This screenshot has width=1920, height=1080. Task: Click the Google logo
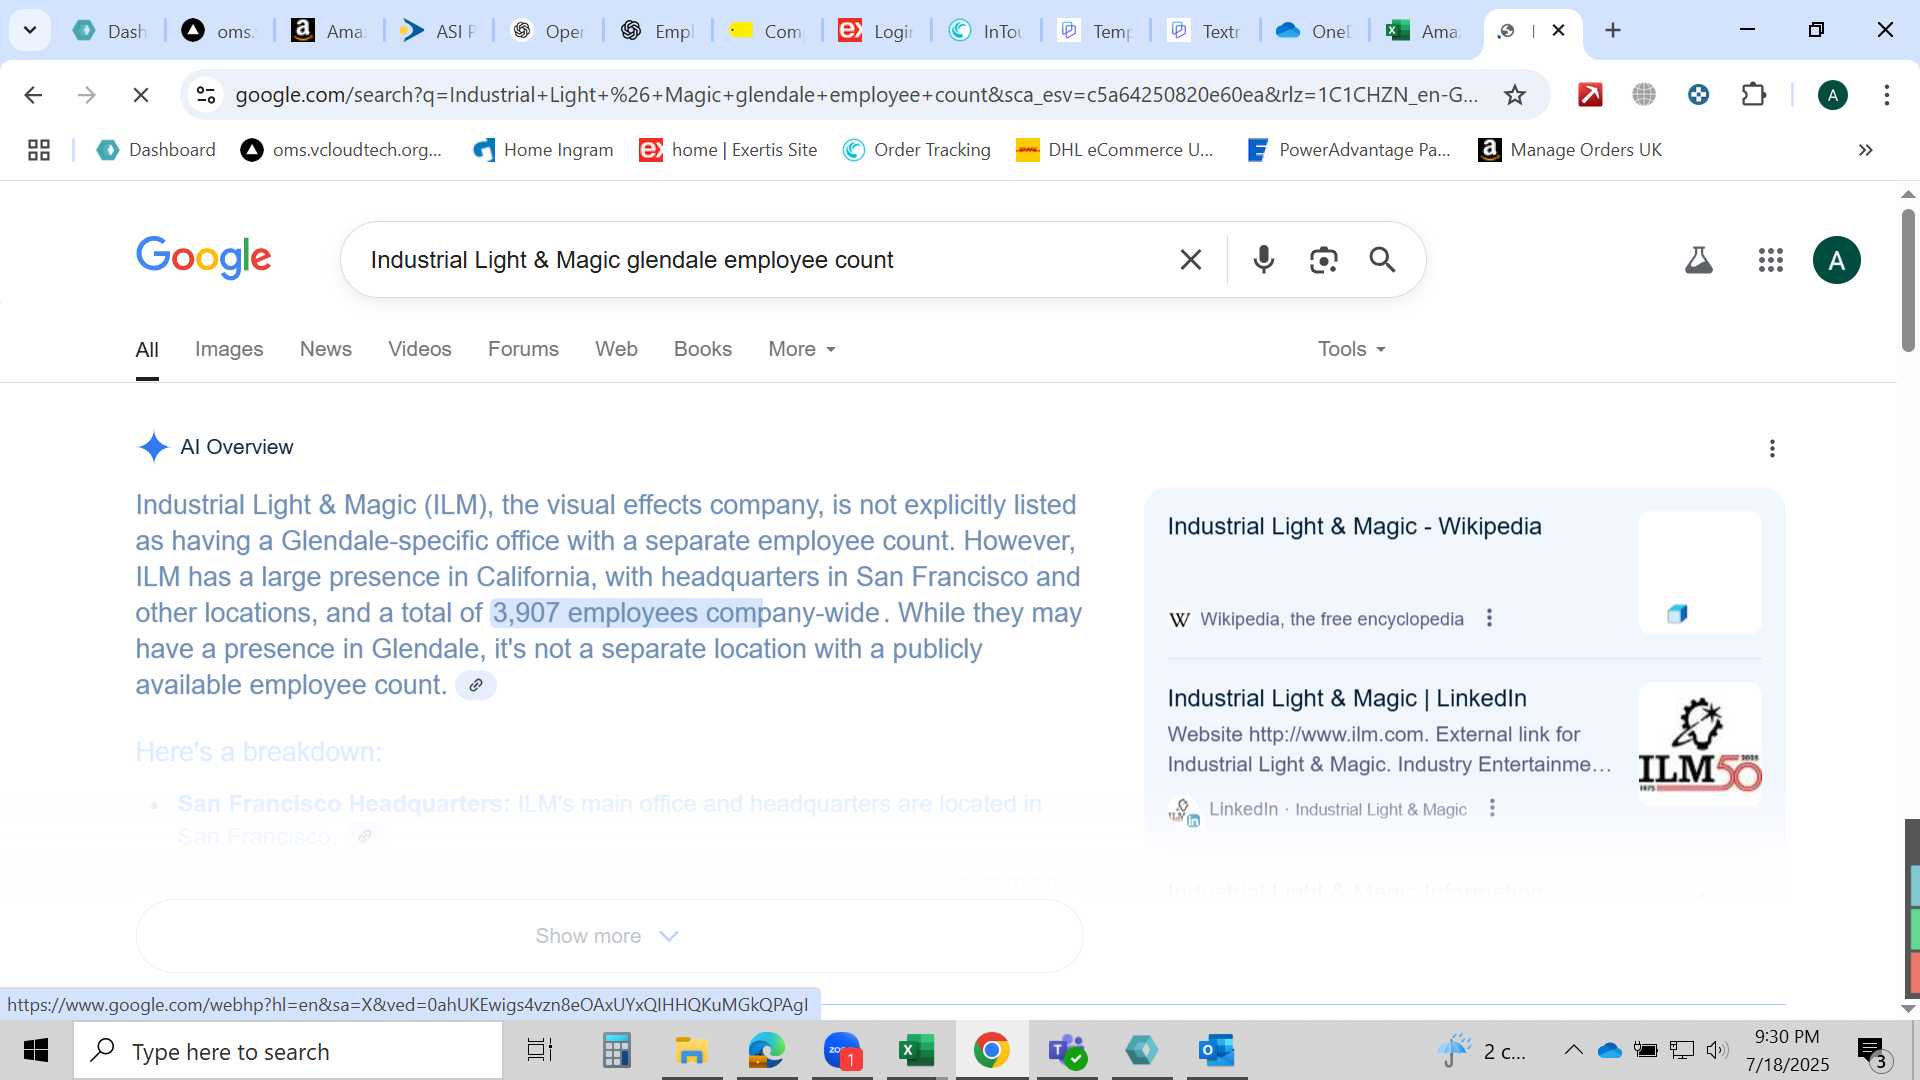203,258
